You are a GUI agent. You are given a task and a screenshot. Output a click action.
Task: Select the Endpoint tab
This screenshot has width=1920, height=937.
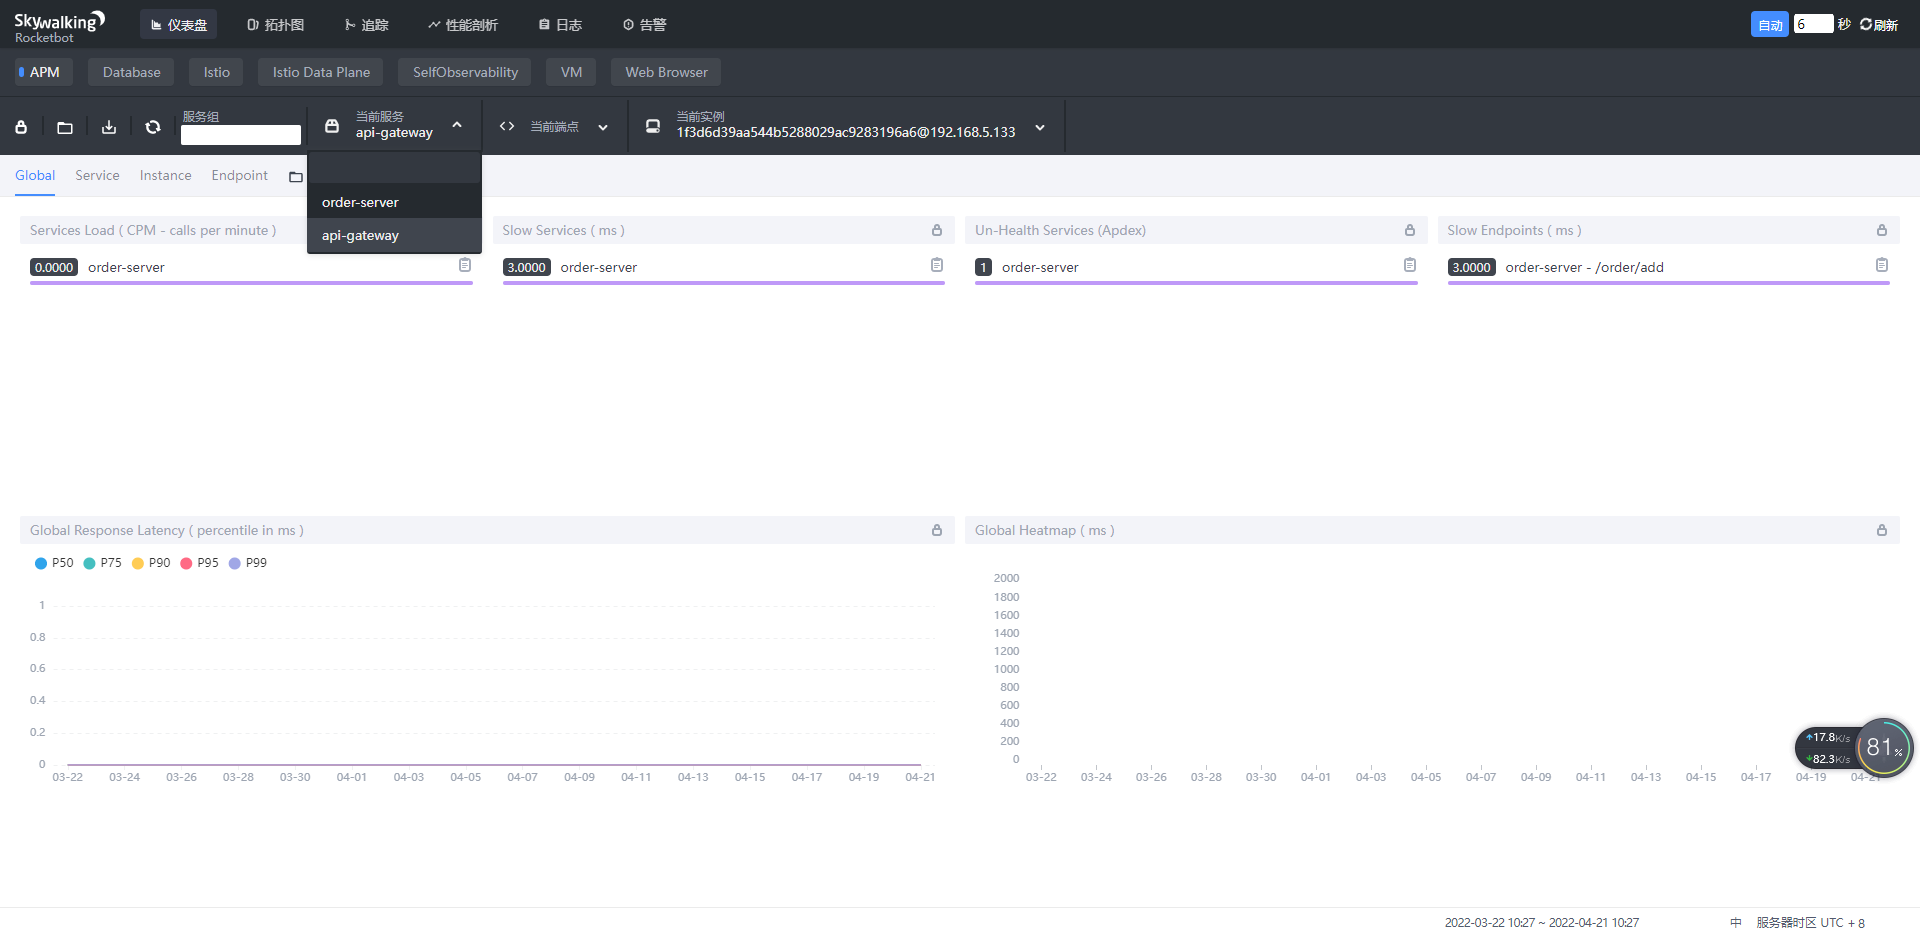(x=239, y=176)
